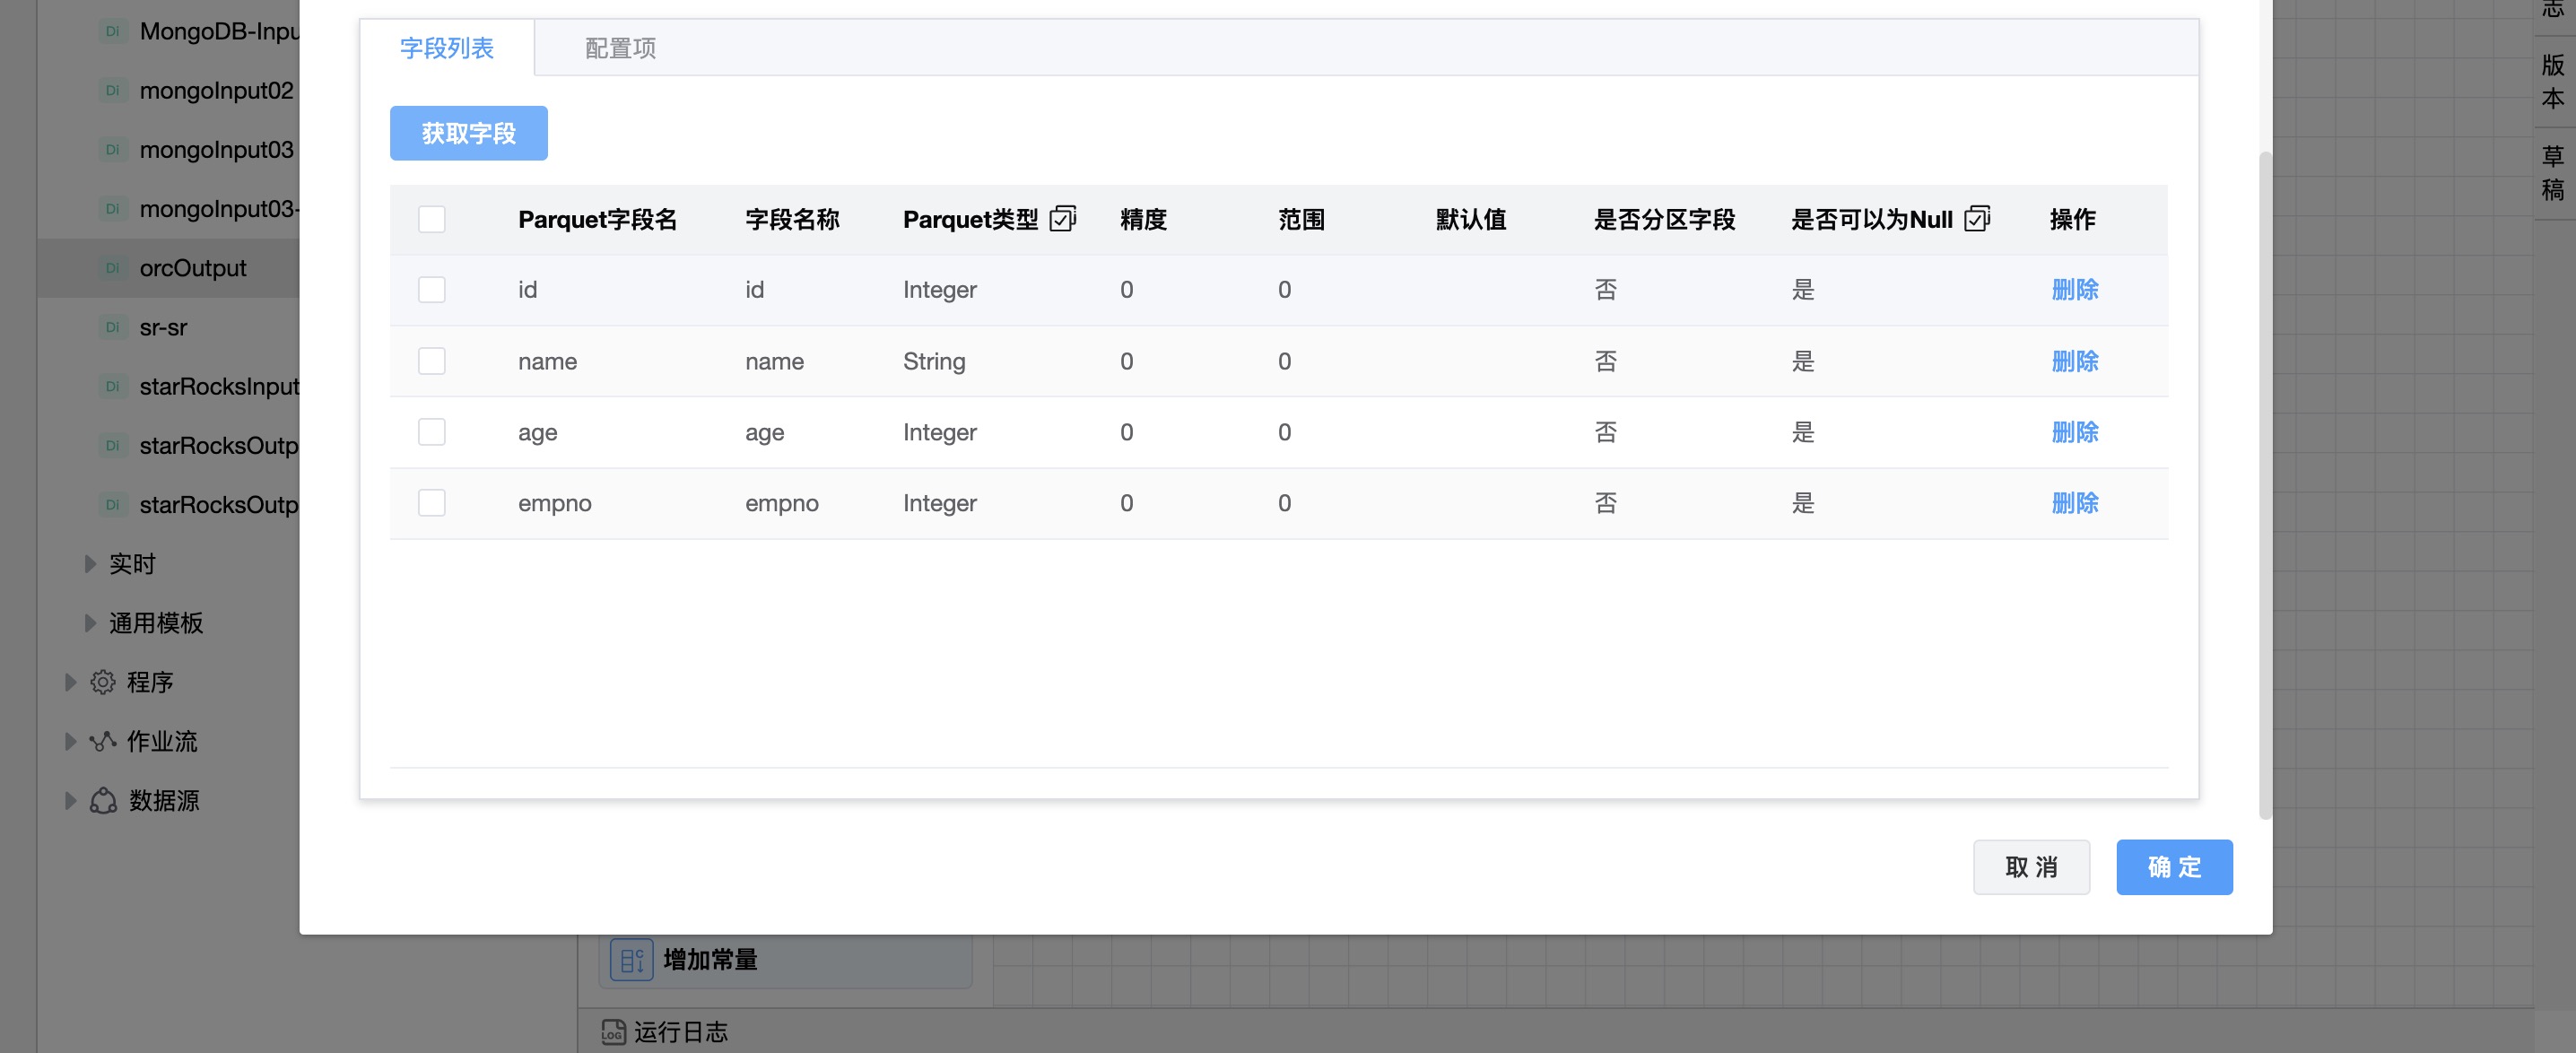Image resolution: width=2576 pixels, height=1053 pixels.
Task: Switch to the 配置项 tab
Action: pos(619,48)
